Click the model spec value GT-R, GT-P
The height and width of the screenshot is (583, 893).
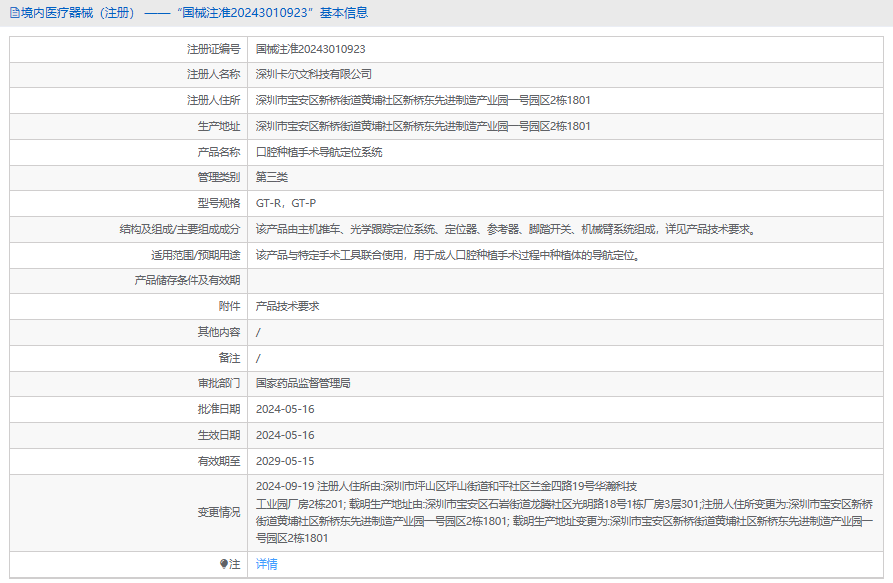point(286,204)
